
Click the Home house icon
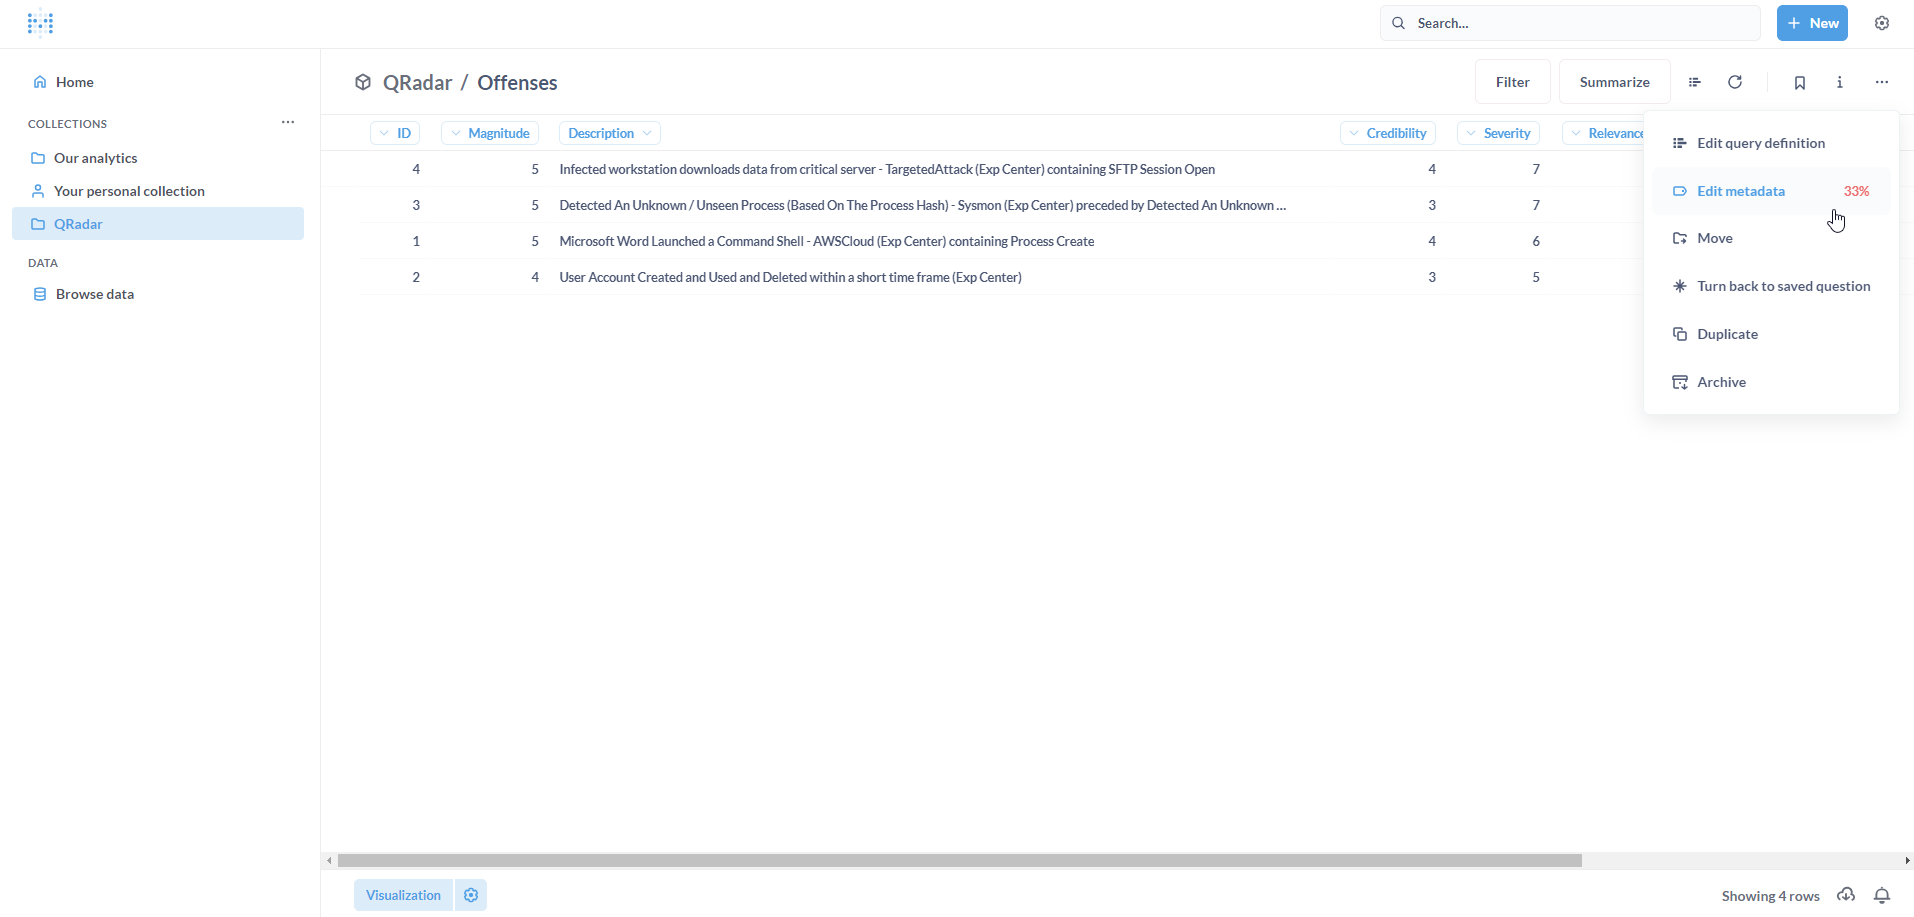40,82
